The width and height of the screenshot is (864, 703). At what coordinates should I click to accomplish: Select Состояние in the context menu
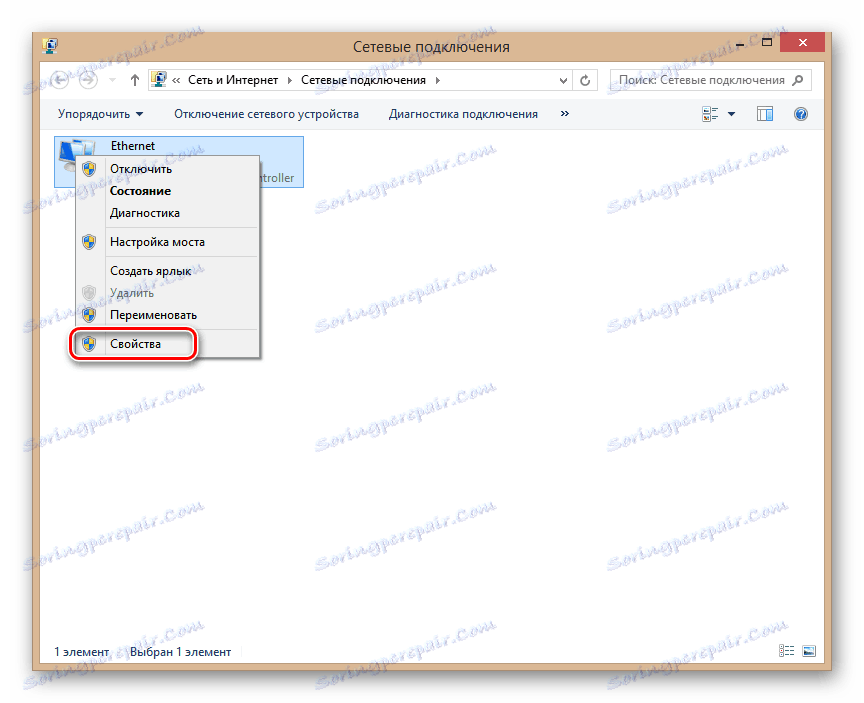143,190
